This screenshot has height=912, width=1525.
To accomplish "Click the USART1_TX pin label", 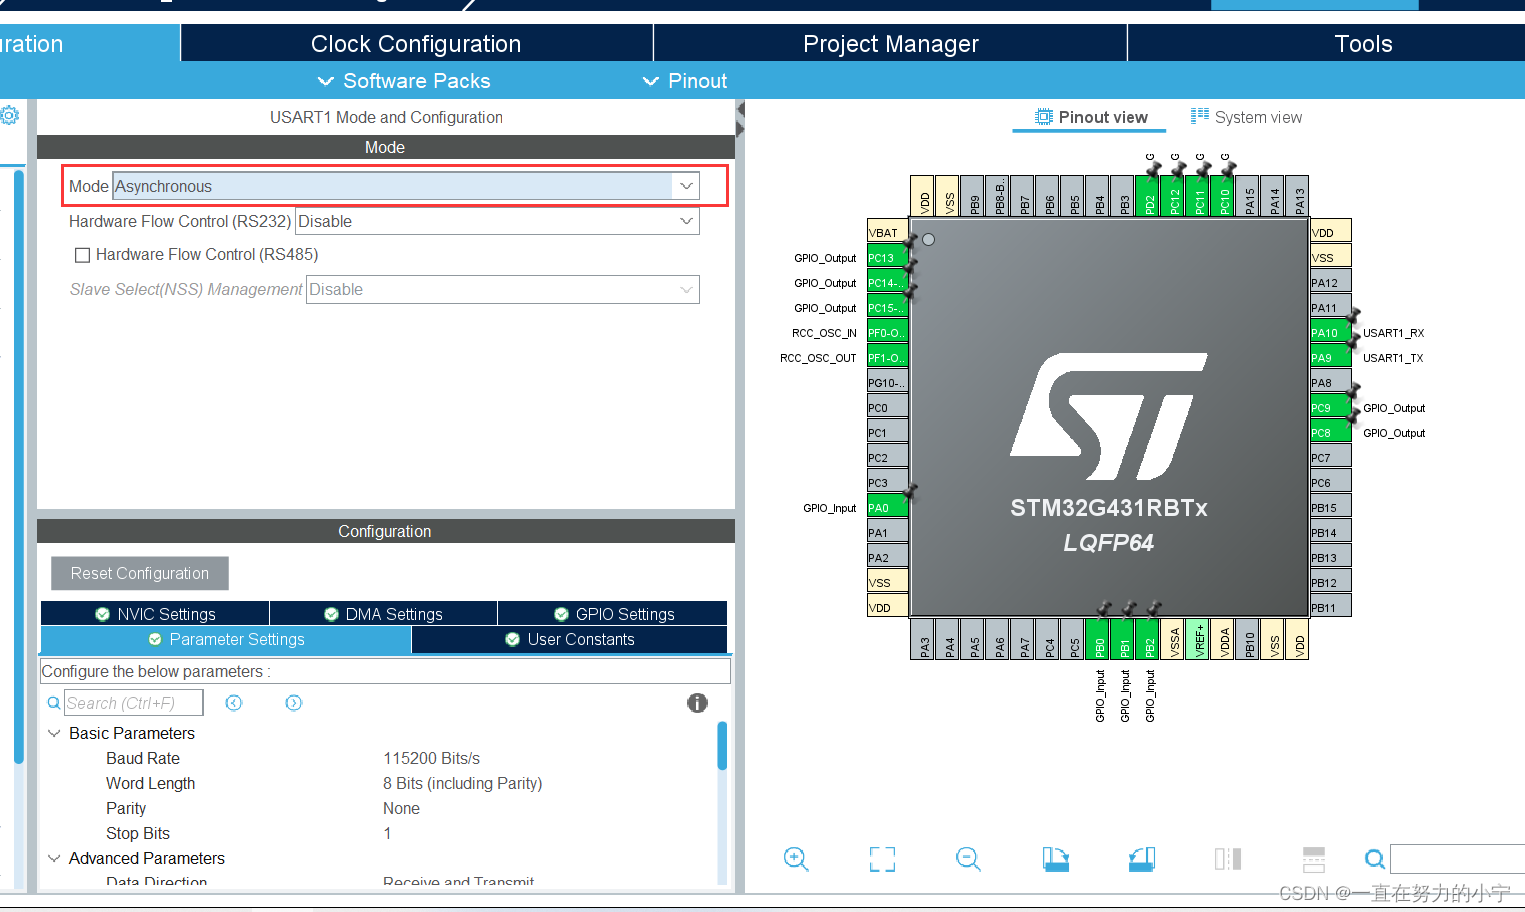I will click(1393, 358).
